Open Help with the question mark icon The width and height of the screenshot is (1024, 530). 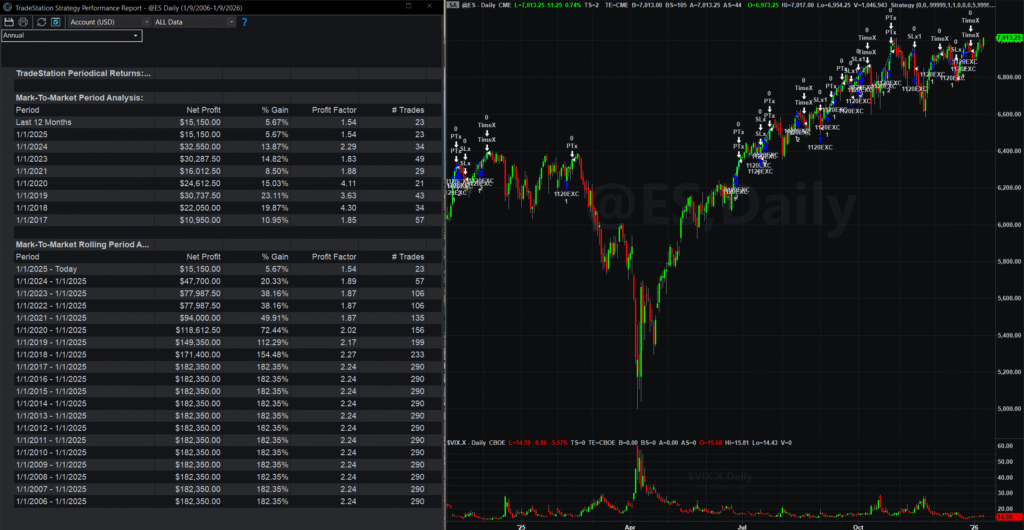point(244,21)
